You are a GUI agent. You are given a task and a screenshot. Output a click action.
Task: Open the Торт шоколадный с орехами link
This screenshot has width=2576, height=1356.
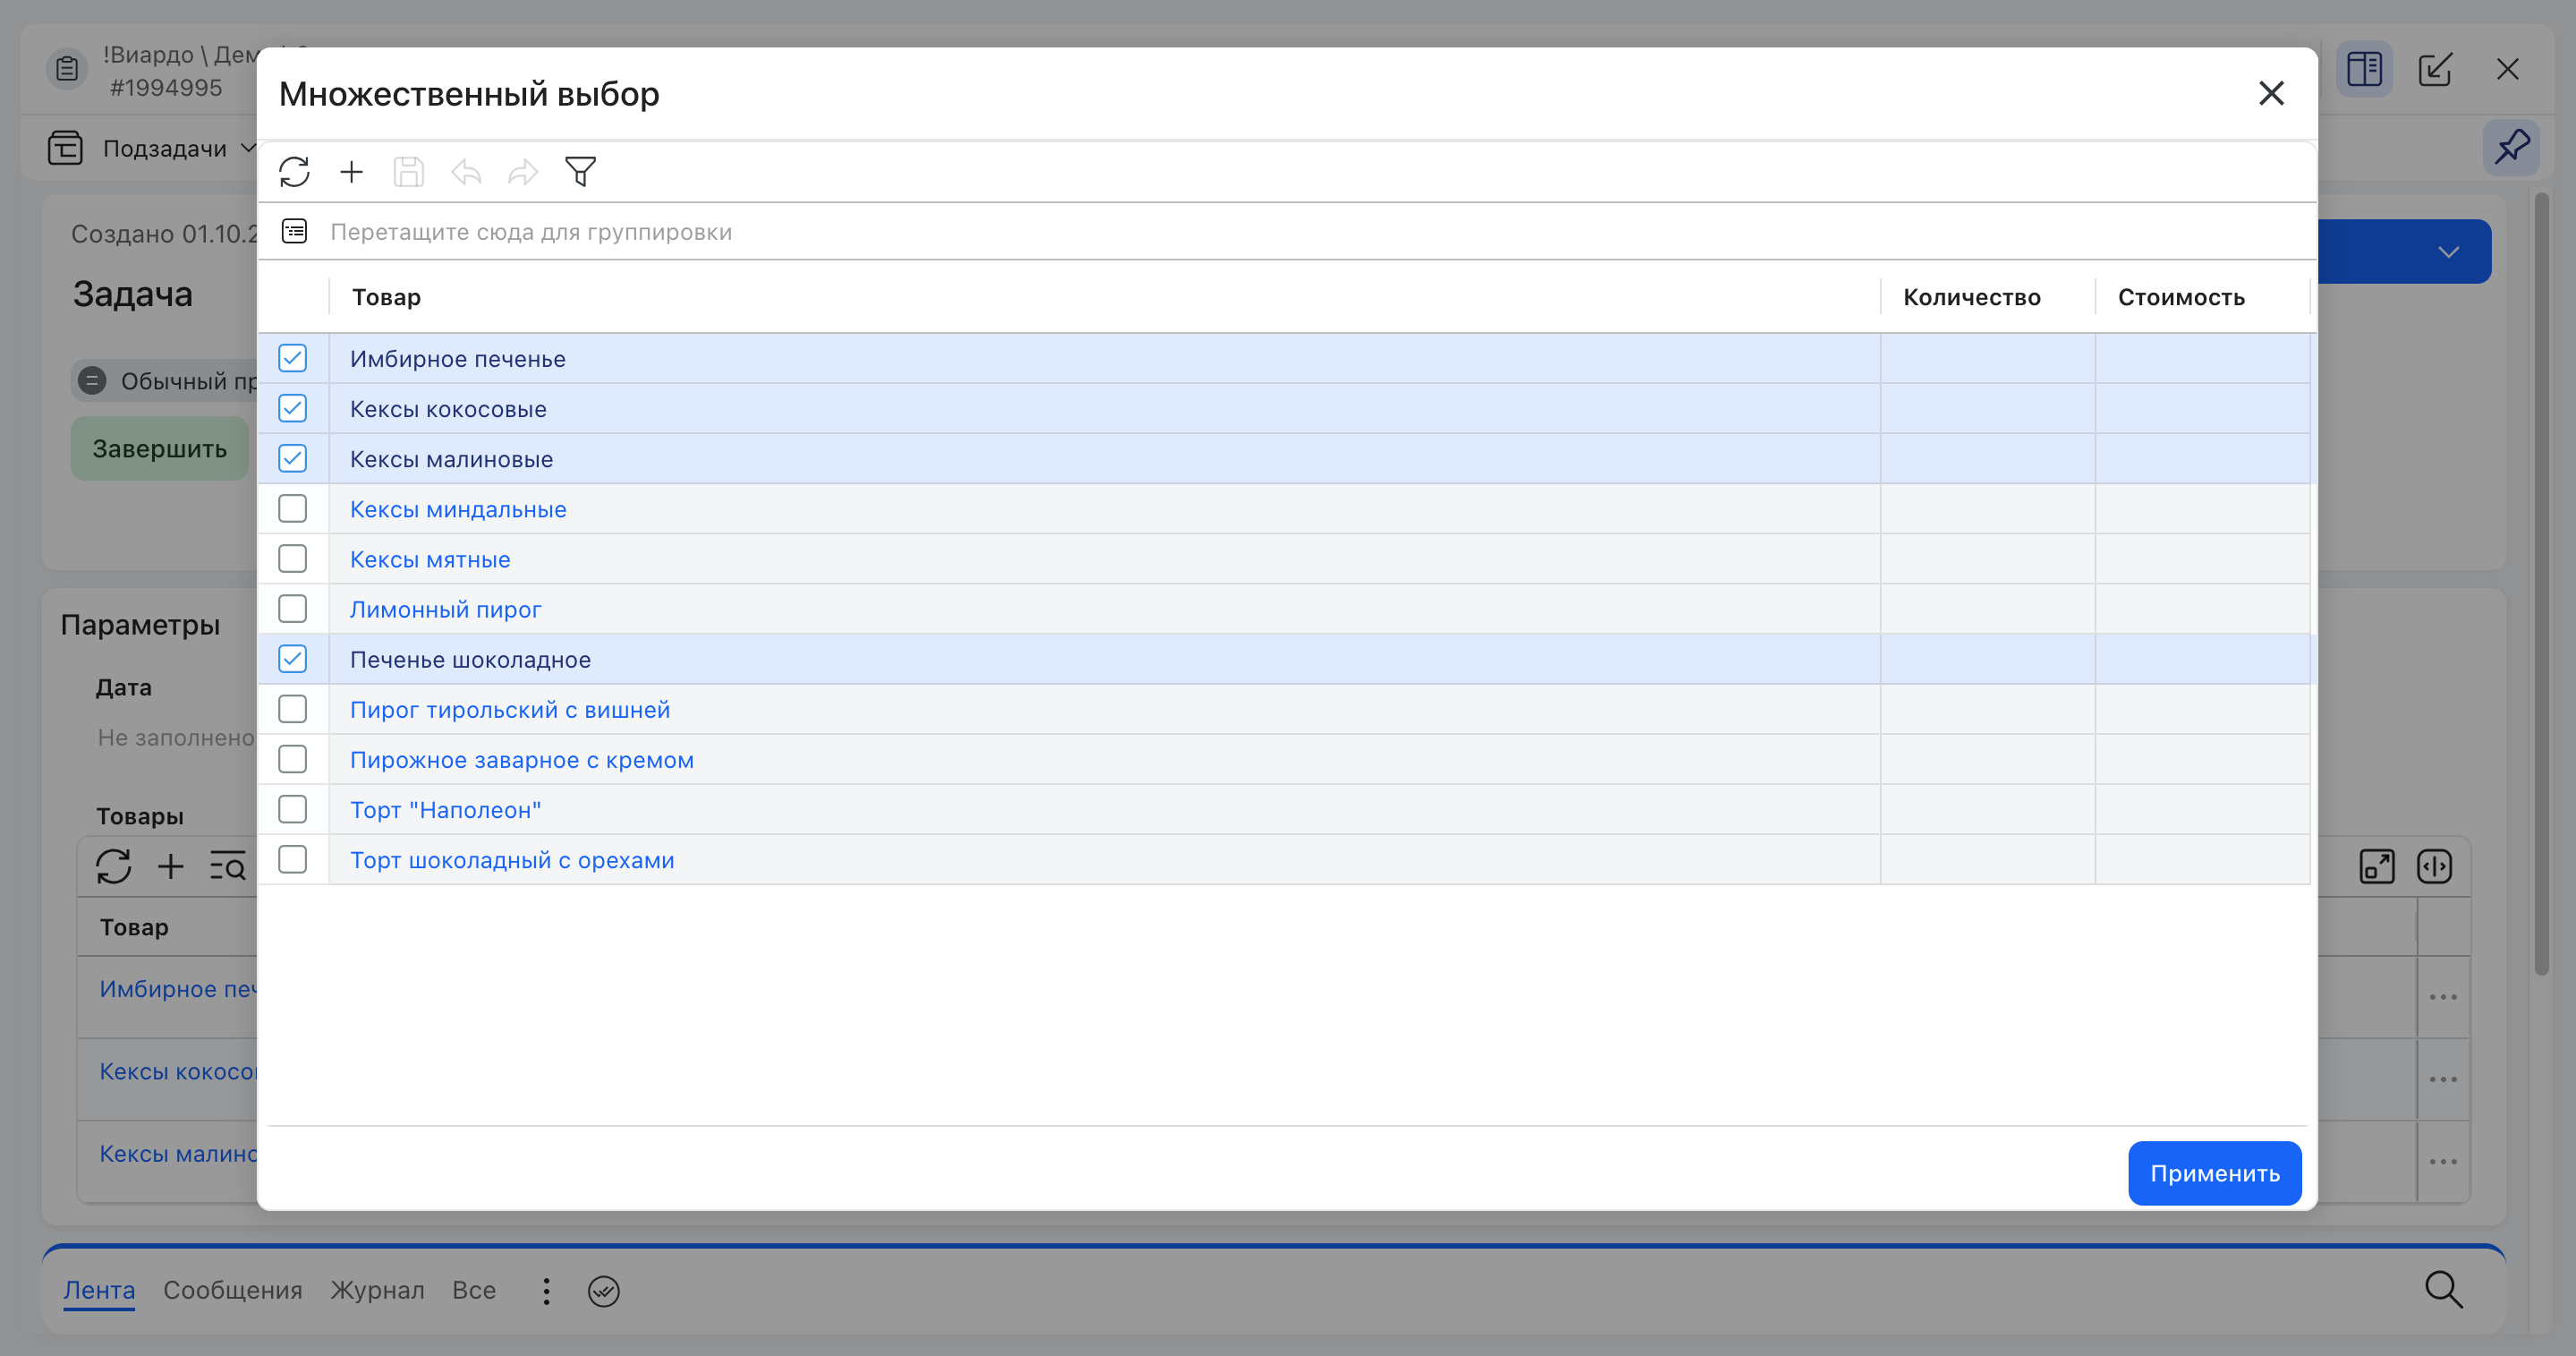[x=512, y=860]
